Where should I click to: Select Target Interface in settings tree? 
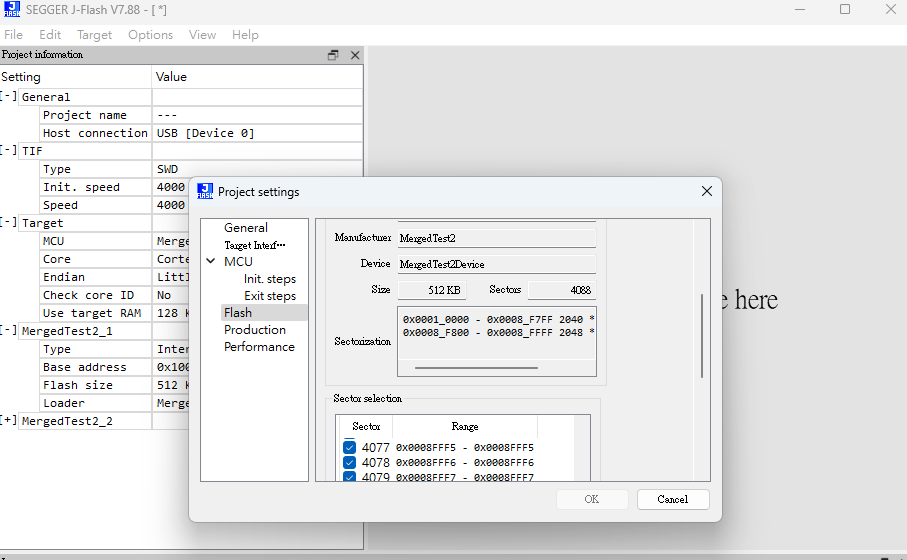point(255,245)
